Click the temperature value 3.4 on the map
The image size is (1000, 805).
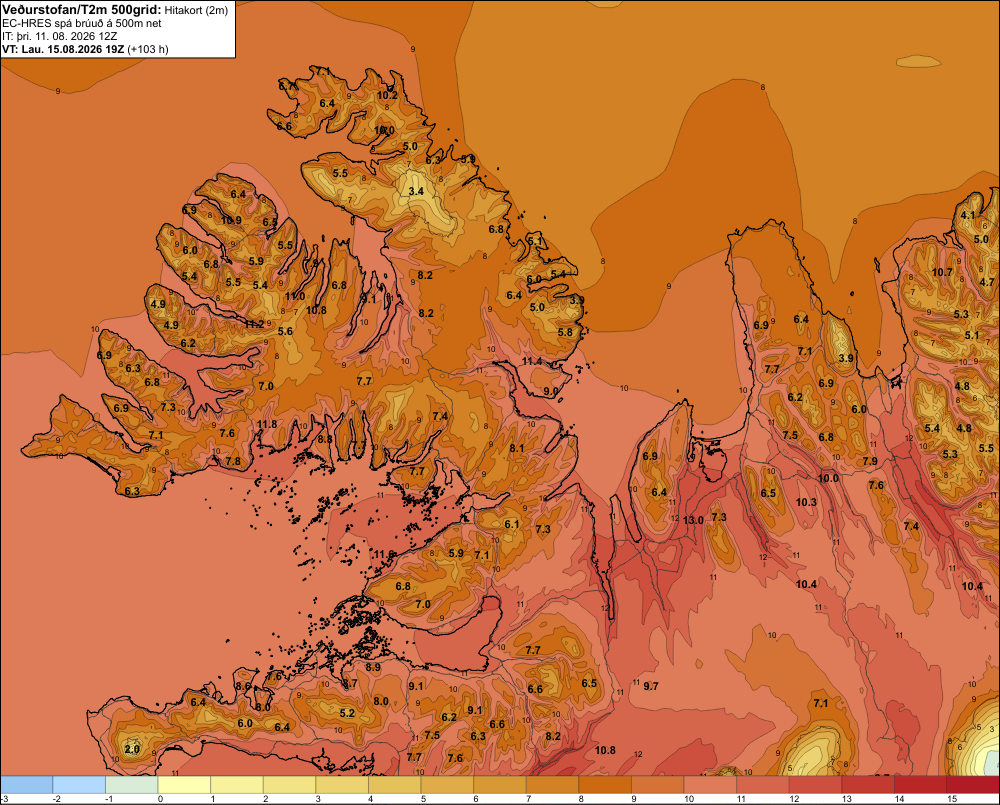(416, 191)
